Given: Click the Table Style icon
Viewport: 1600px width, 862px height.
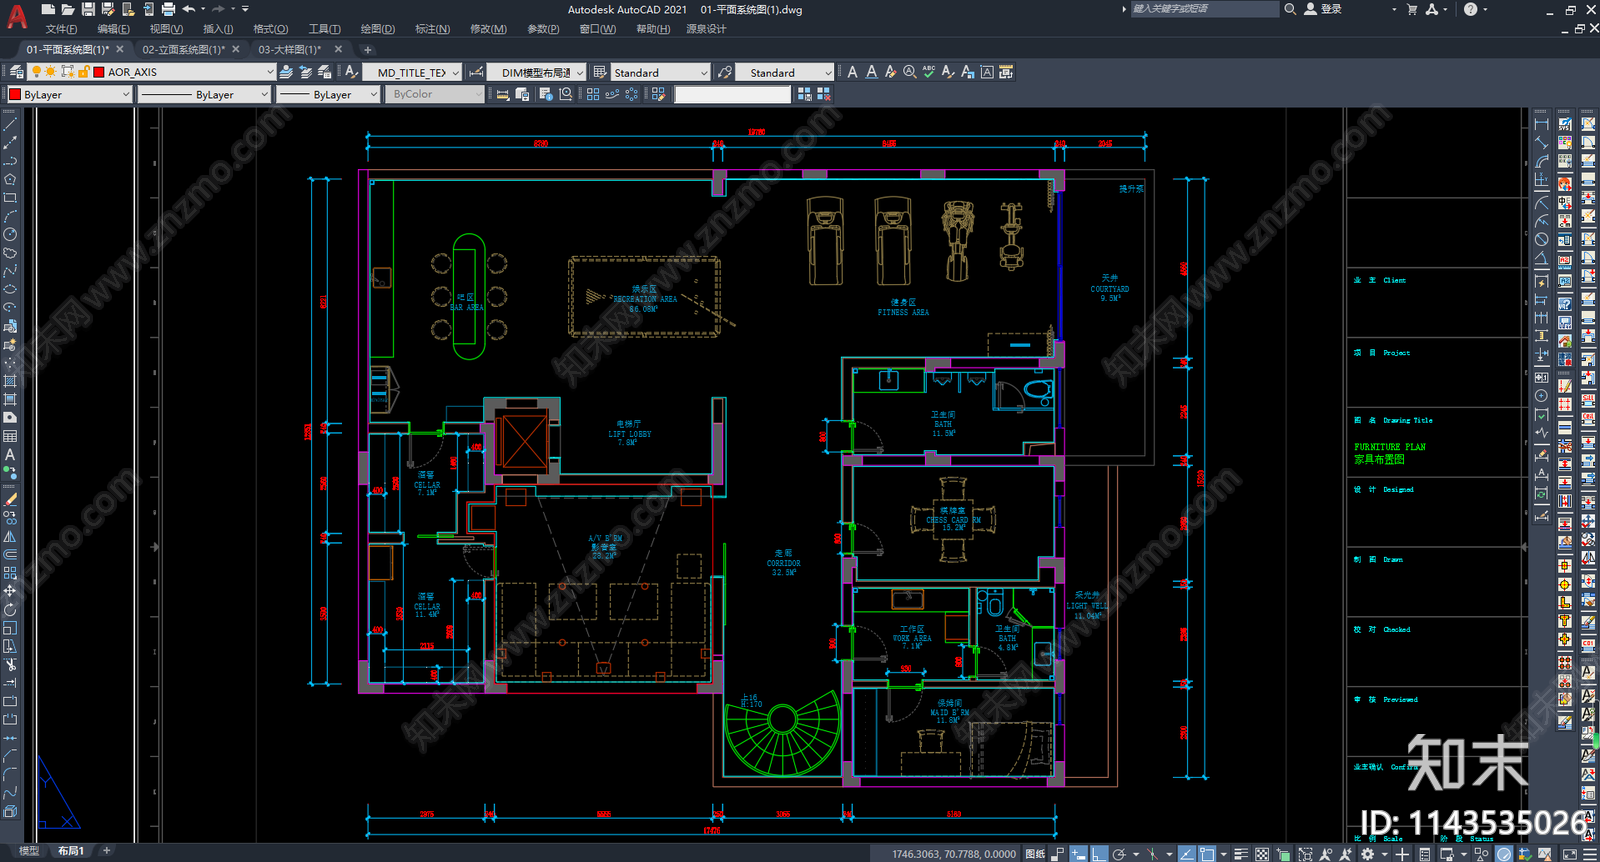Looking at the screenshot, I should coord(599,72).
